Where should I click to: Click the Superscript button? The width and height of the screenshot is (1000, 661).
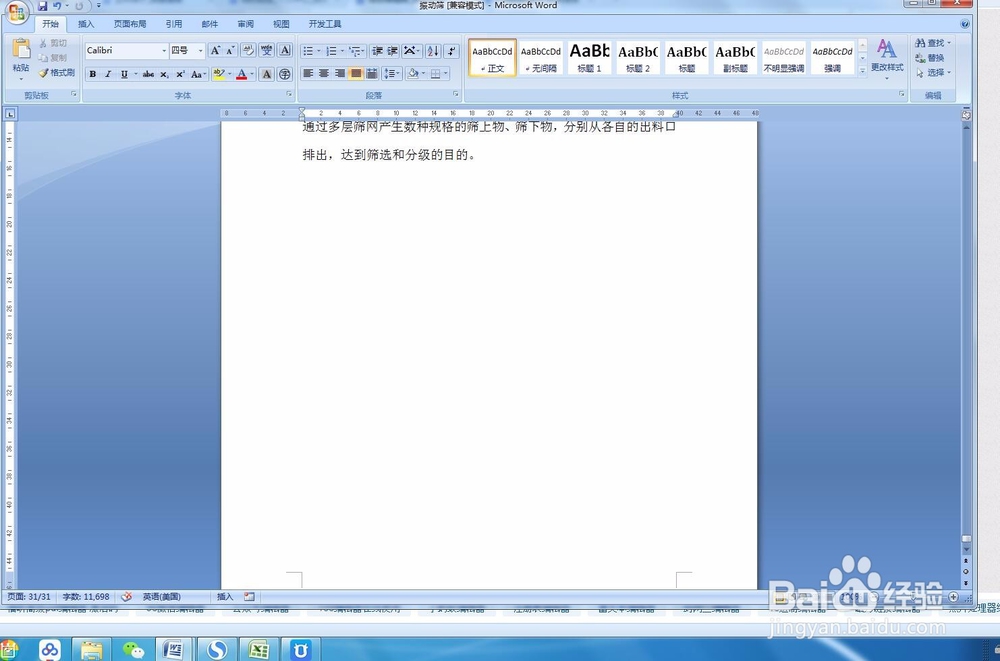pos(180,74)
